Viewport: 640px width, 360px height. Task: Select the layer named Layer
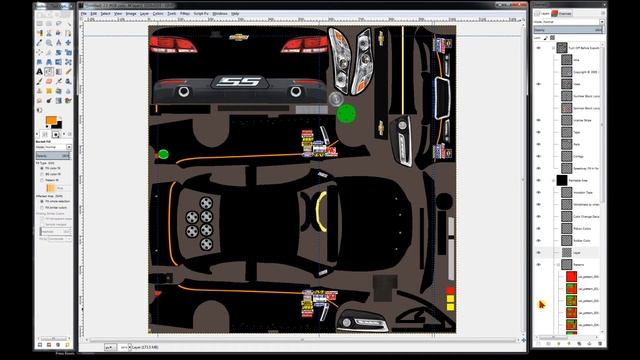pyautogui.click(x=576, y=253)
